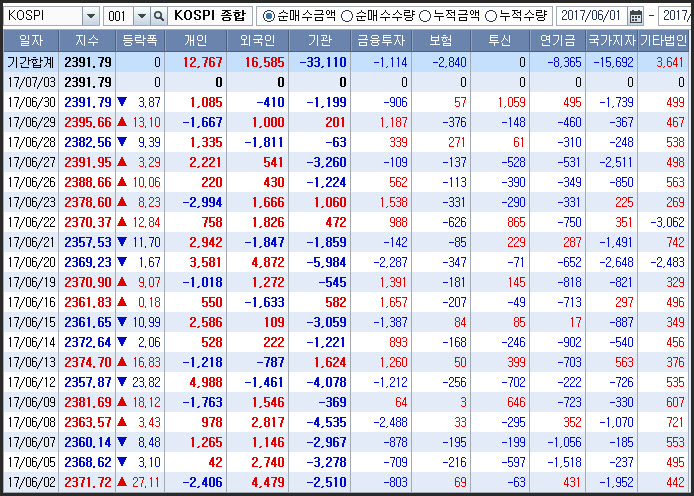Click the 기간합계 기관 total -33,110
This screenshot has width=694, height=496.
pos(323,62)
